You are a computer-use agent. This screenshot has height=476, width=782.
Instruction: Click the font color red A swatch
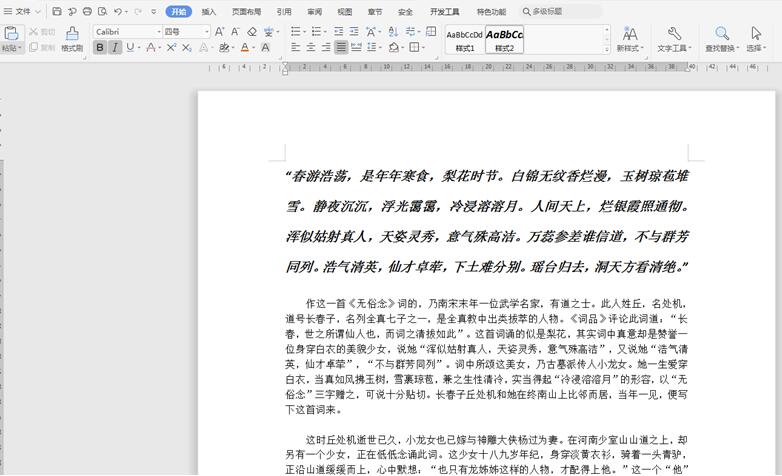pyautogui.click(x=245, y=48)
